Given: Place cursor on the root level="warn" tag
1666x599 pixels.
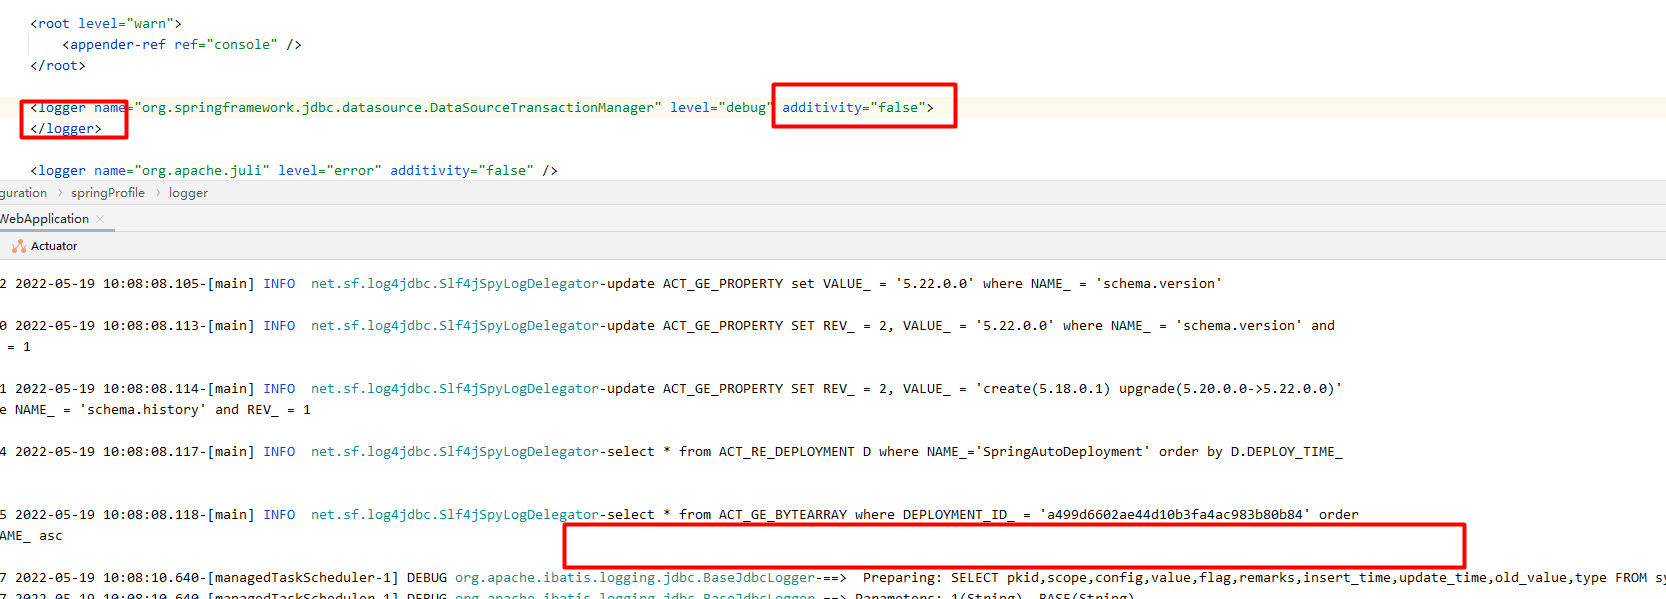Looking at the screenshot, I should (x=106, y=23).
